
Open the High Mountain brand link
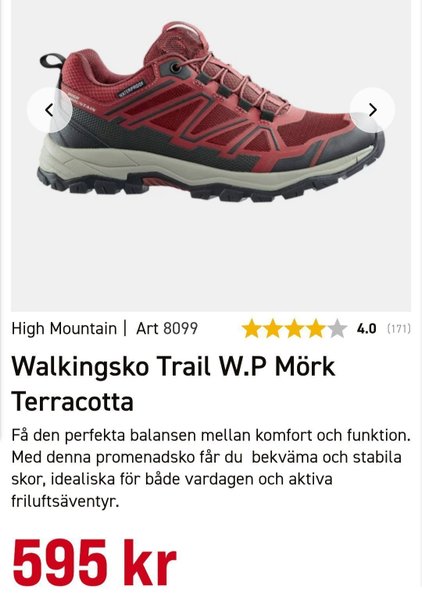64,328
